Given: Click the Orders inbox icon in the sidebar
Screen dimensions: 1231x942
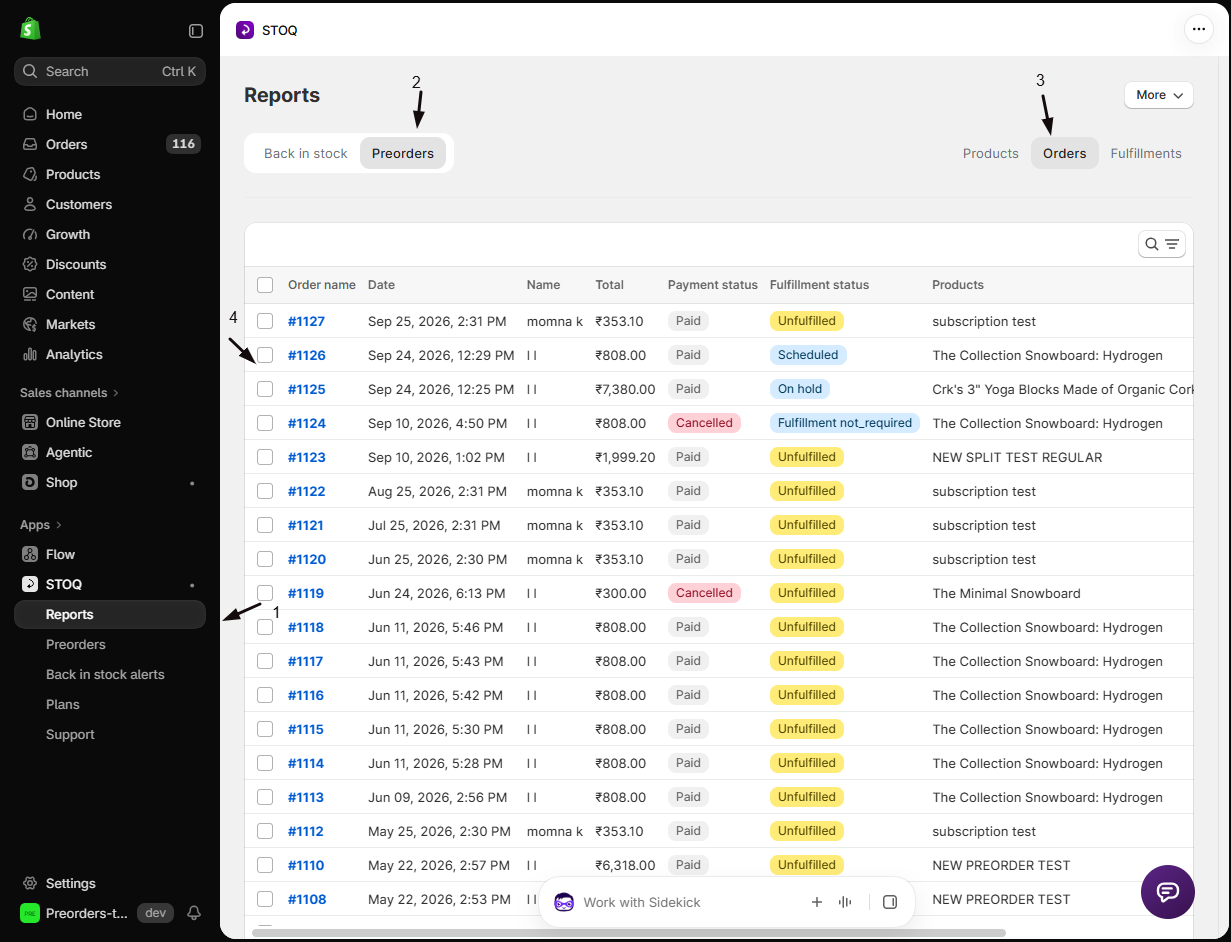Looking at the screenshot, I should coord(30,144).
